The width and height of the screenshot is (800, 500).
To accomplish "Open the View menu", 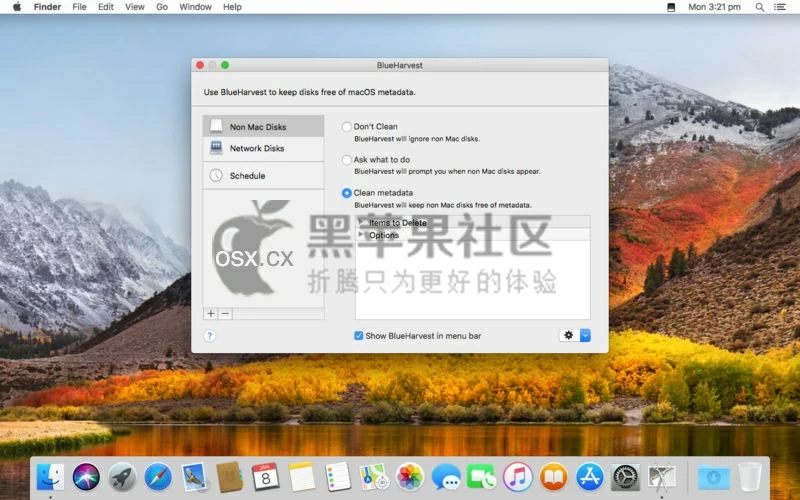I will click(x=135, y=7).
